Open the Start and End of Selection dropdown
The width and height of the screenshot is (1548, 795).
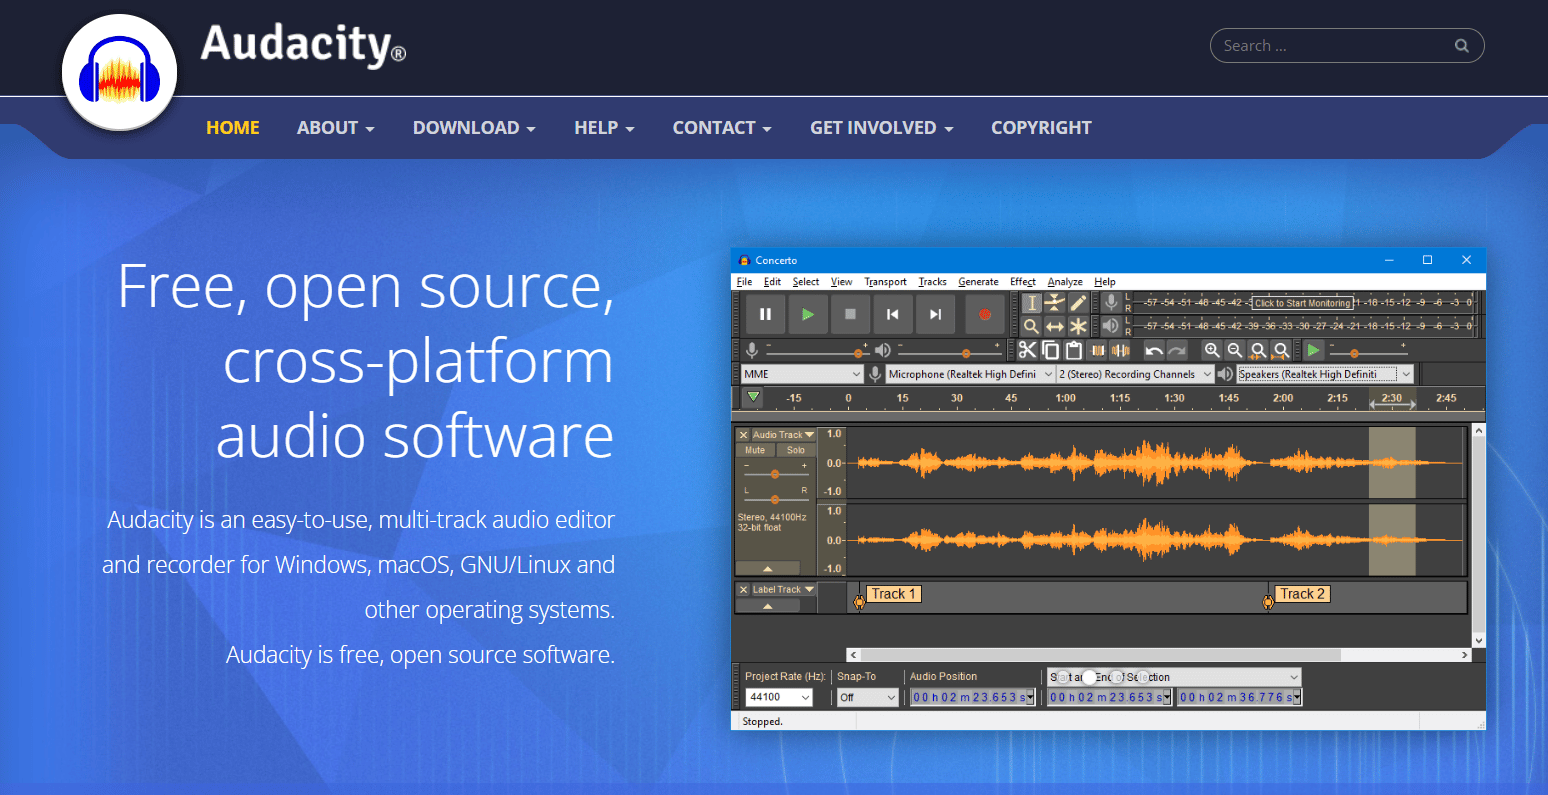pos(1174,677)
